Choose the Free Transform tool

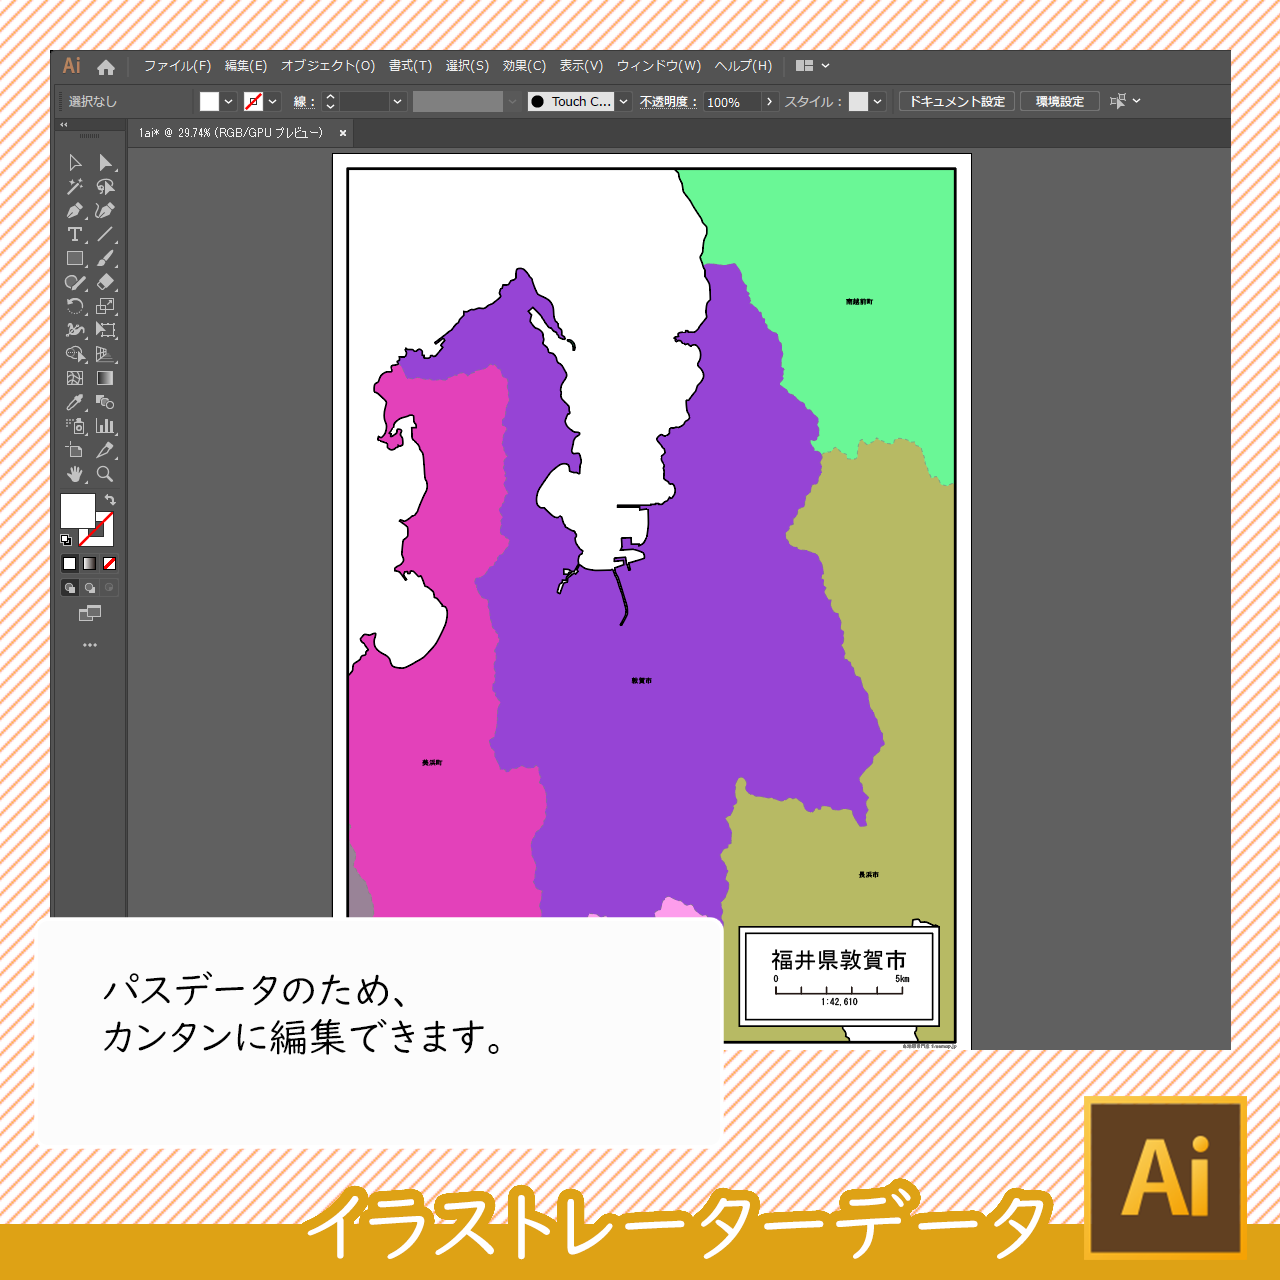point(105,331)
